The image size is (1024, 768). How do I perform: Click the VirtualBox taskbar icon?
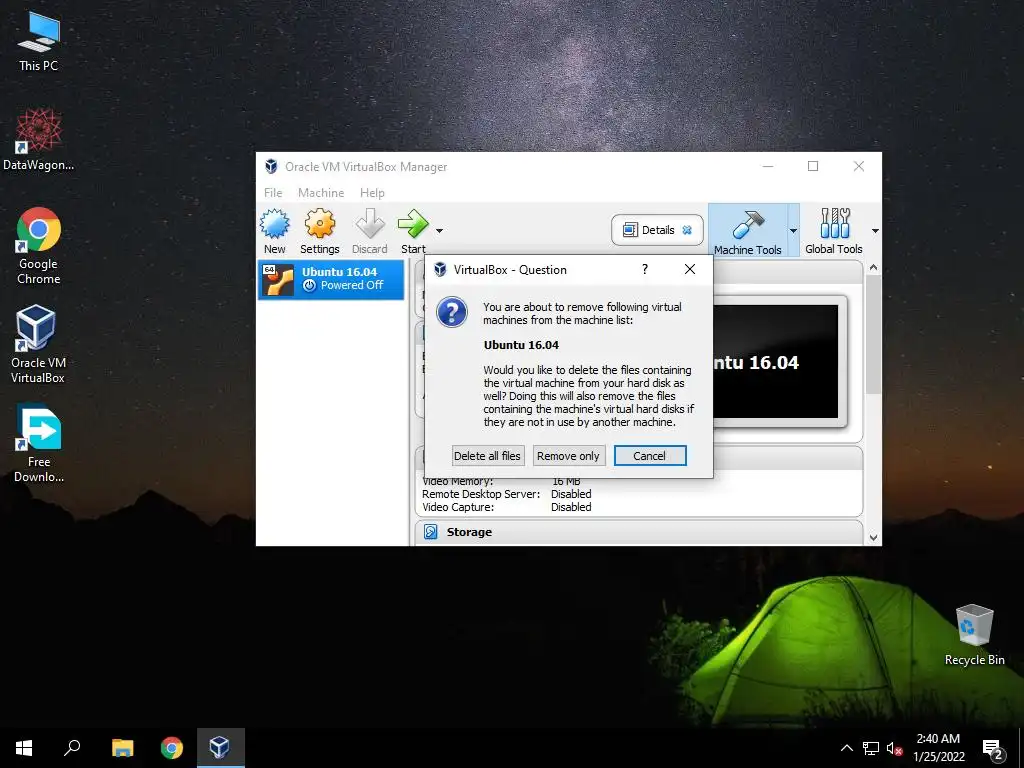220,748
